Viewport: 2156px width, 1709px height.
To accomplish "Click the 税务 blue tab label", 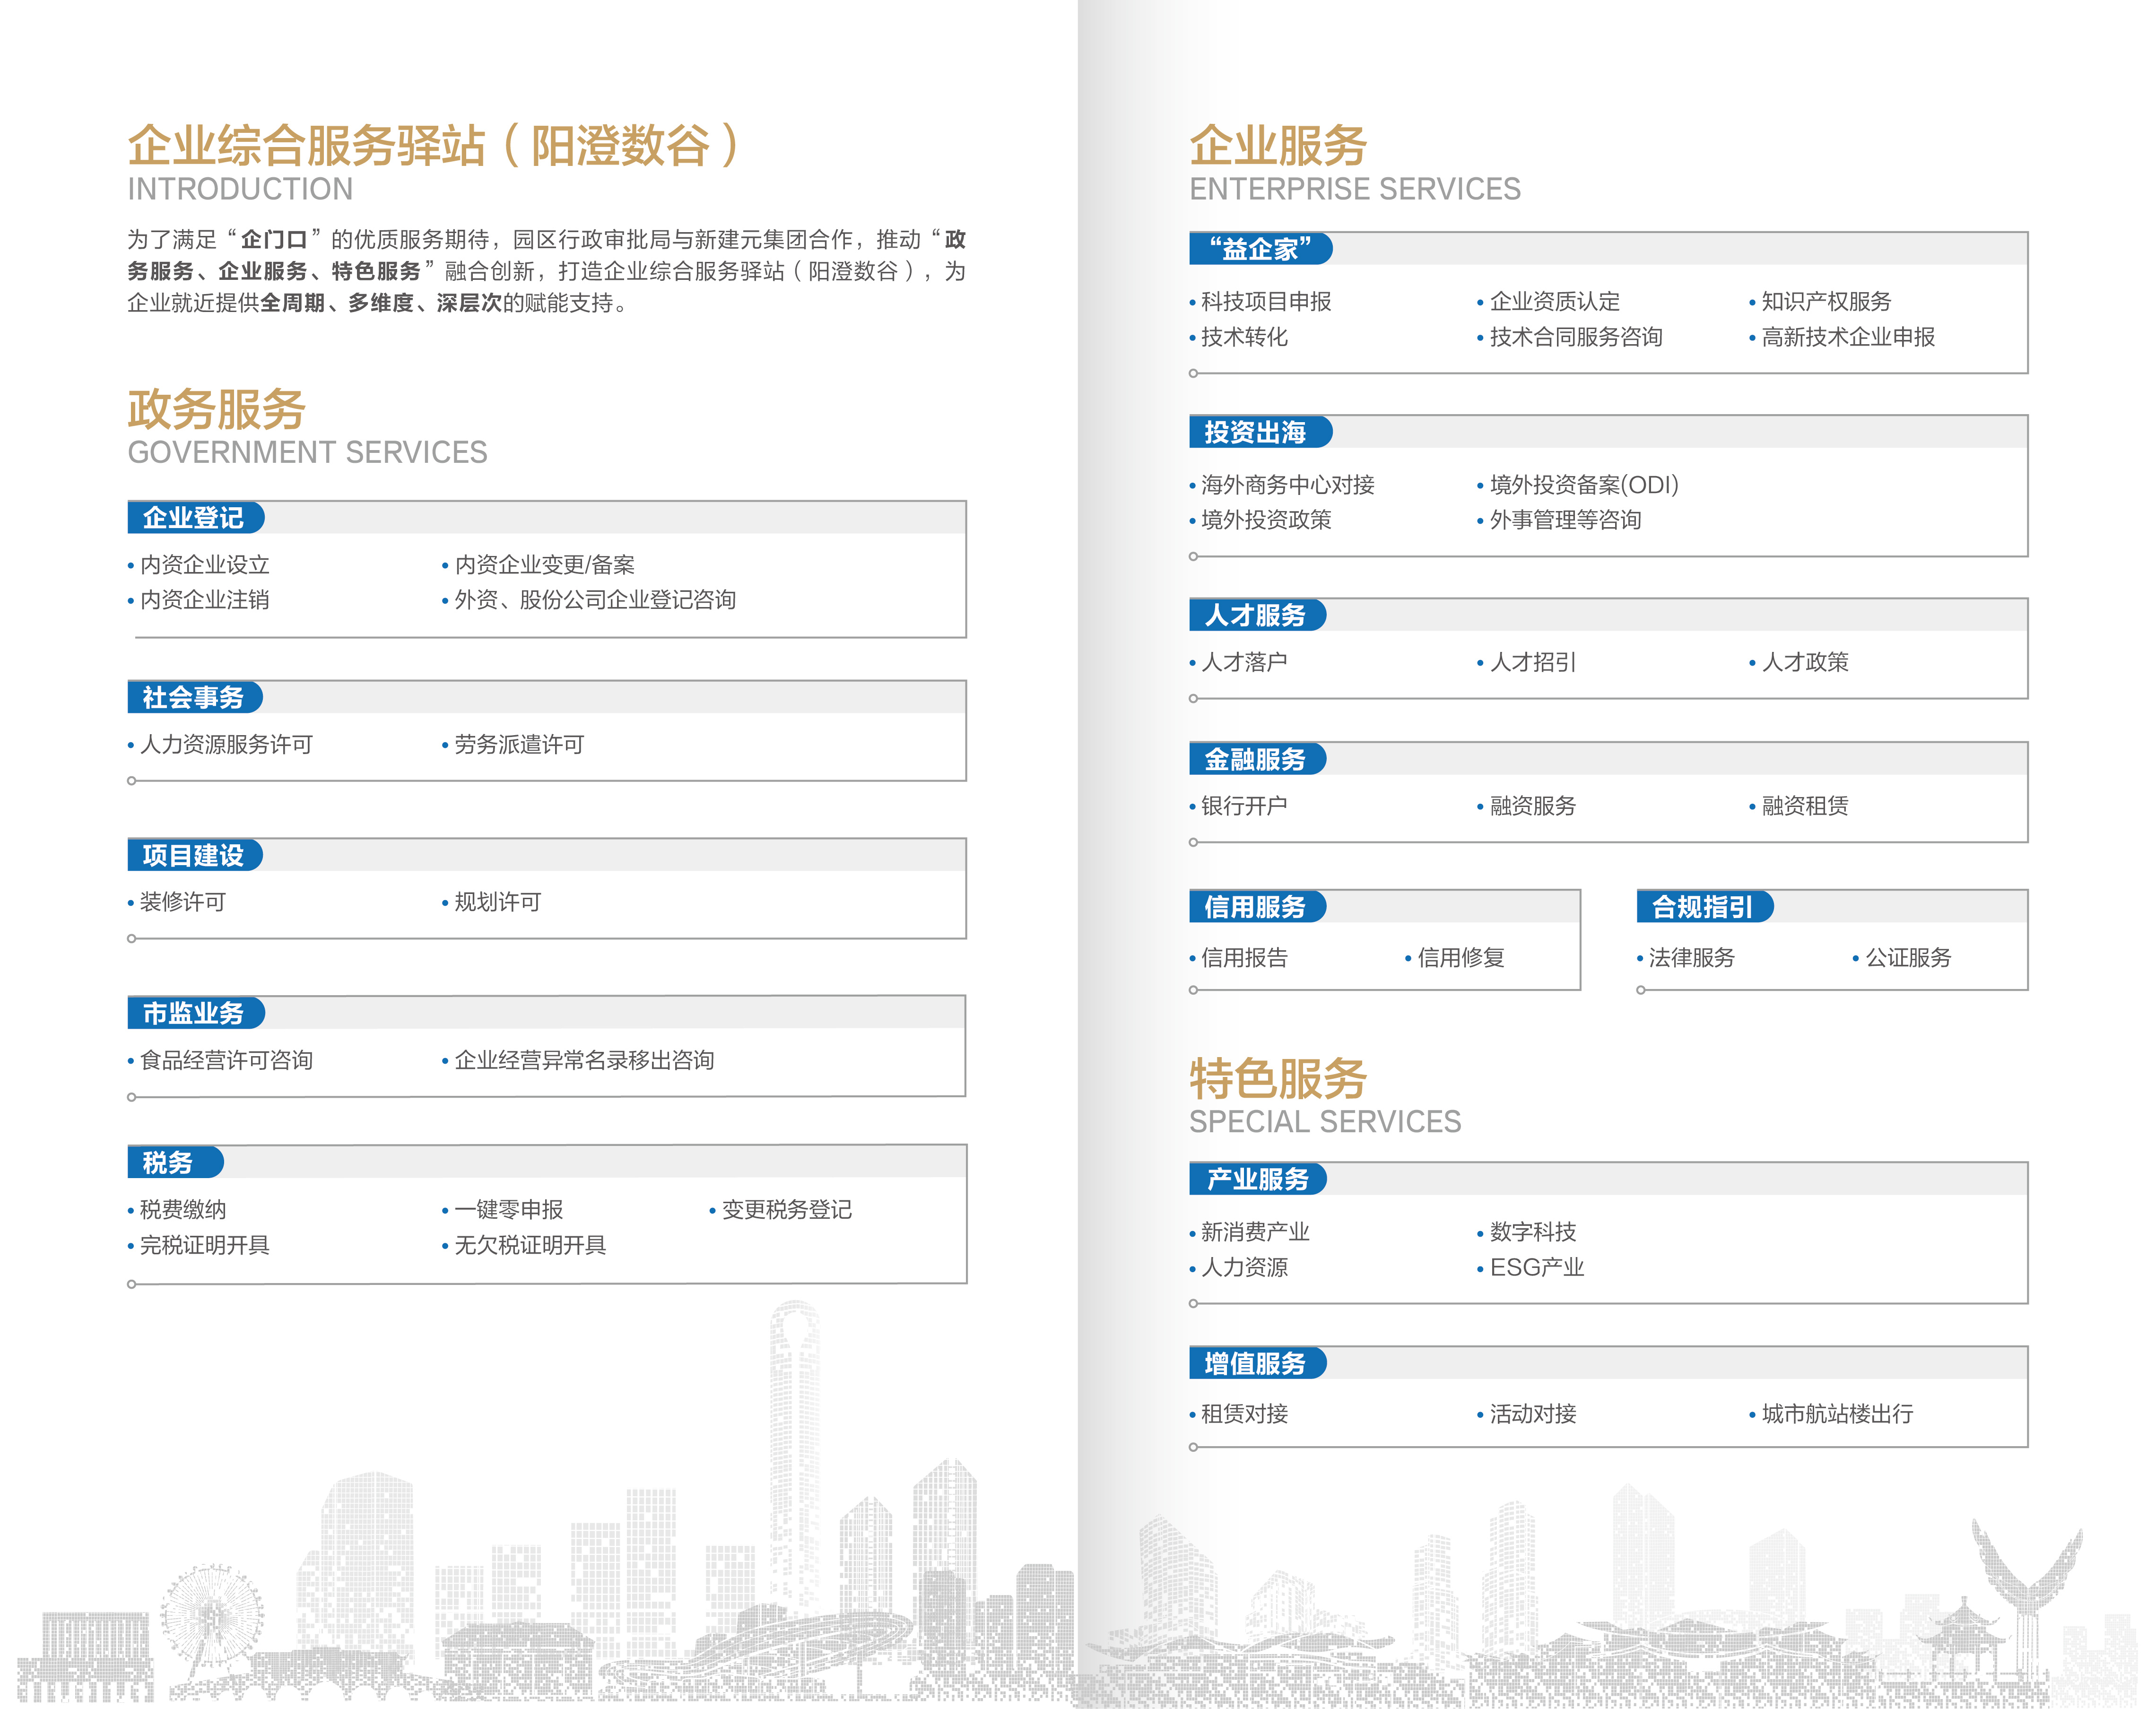I will 168,1162.
